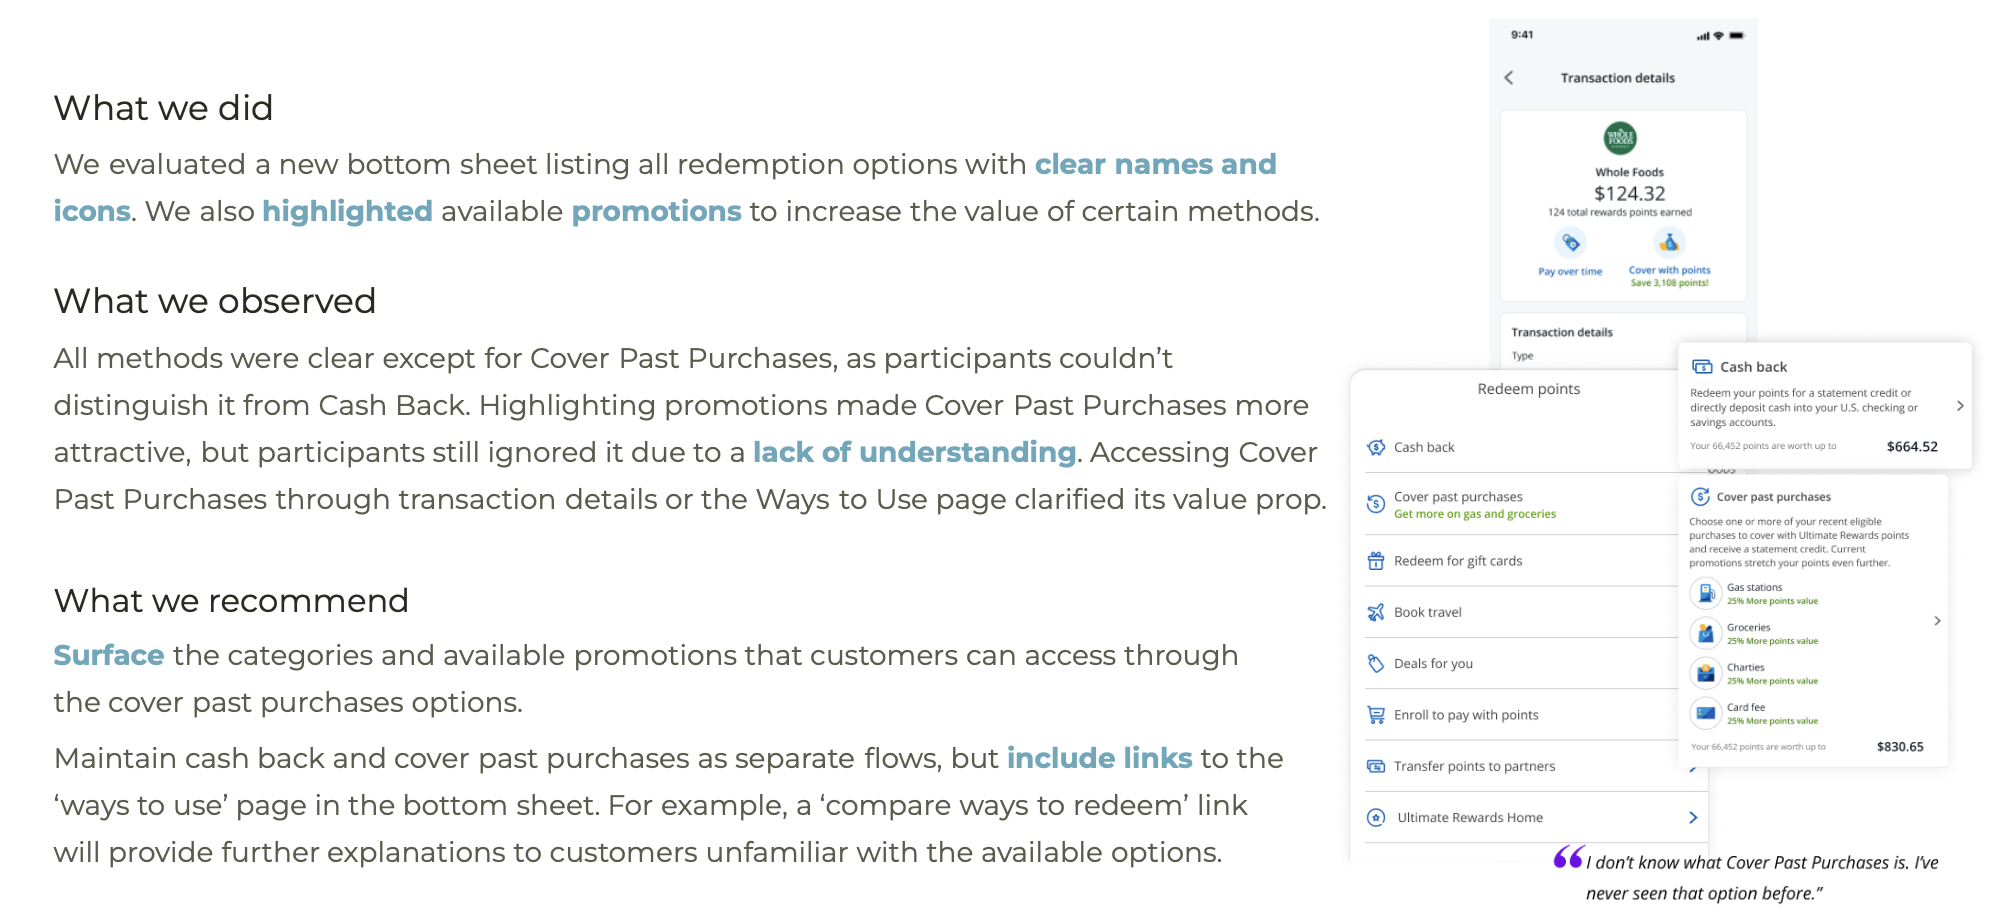Select the Pay over time icon

pyautogui.click(x=1570, y=243)
